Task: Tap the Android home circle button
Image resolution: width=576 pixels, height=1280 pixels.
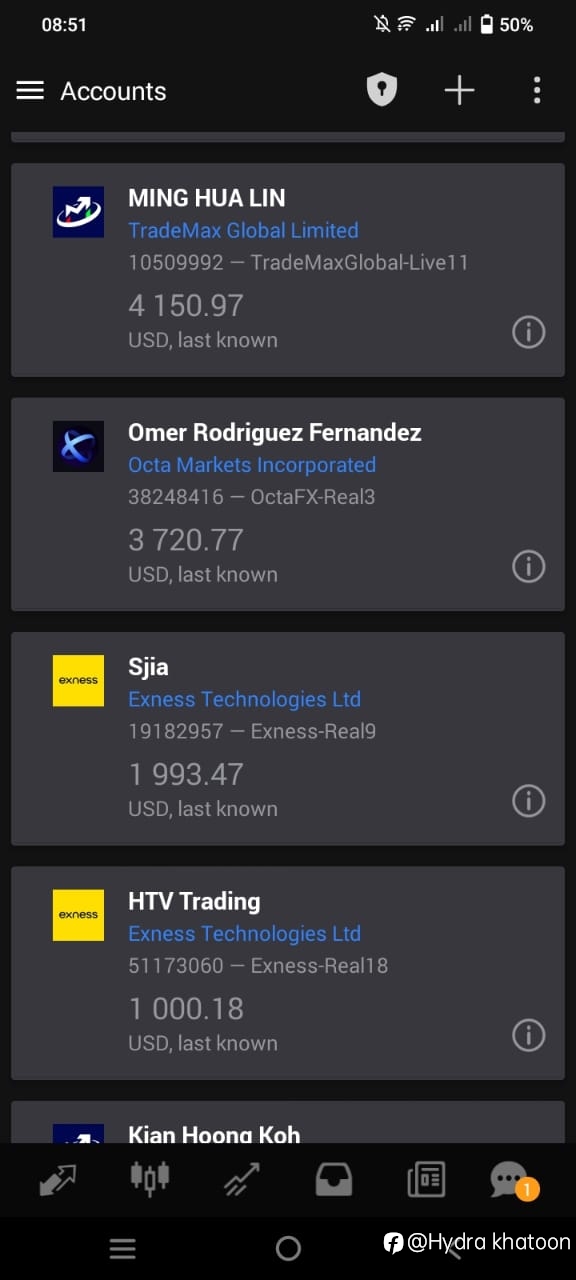Action: (288, 1248)
